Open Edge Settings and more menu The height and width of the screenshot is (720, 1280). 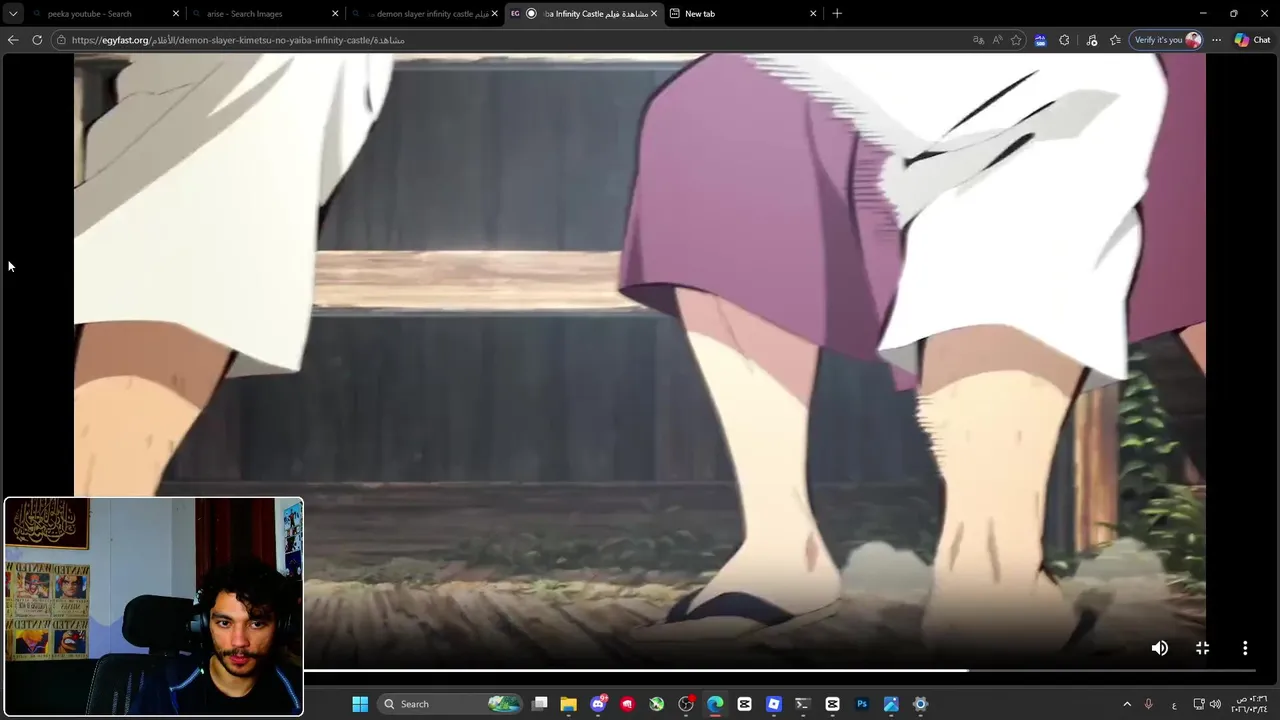pyautogui.click(x=1216, y=40)
